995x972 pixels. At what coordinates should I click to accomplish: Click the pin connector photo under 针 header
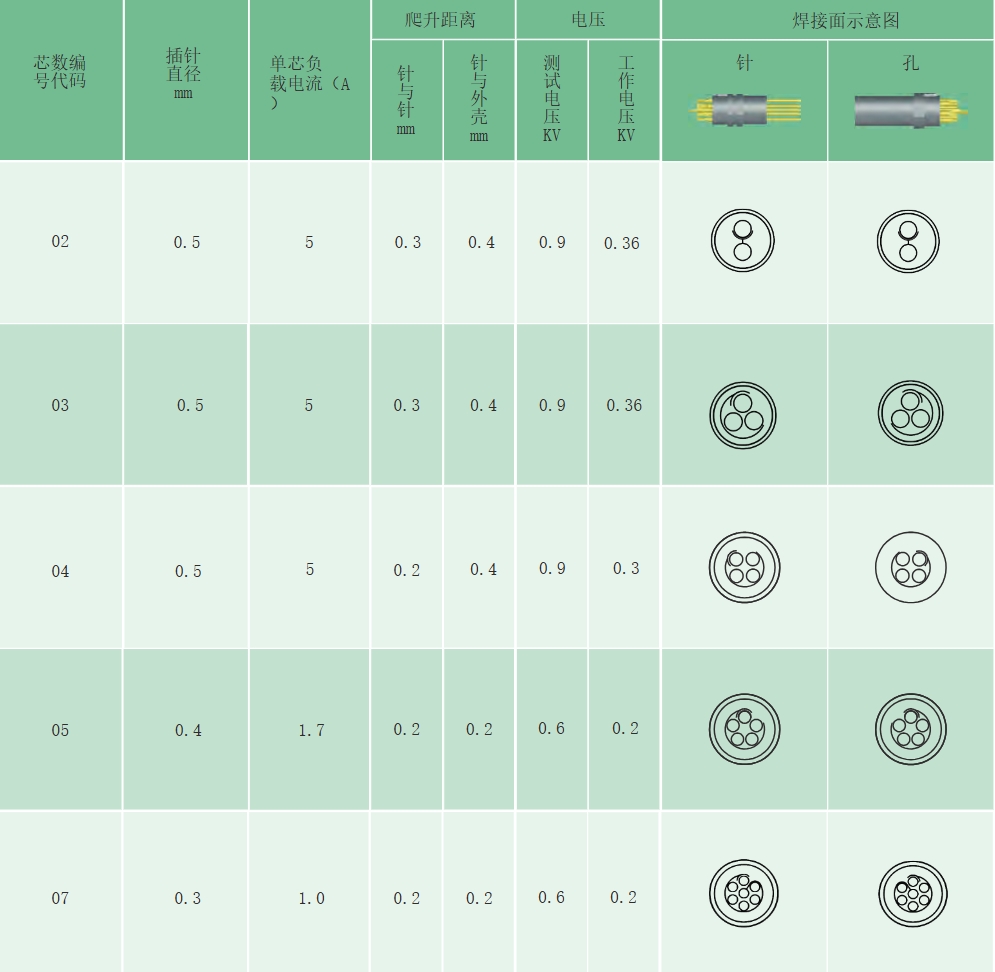click(744, 109)
